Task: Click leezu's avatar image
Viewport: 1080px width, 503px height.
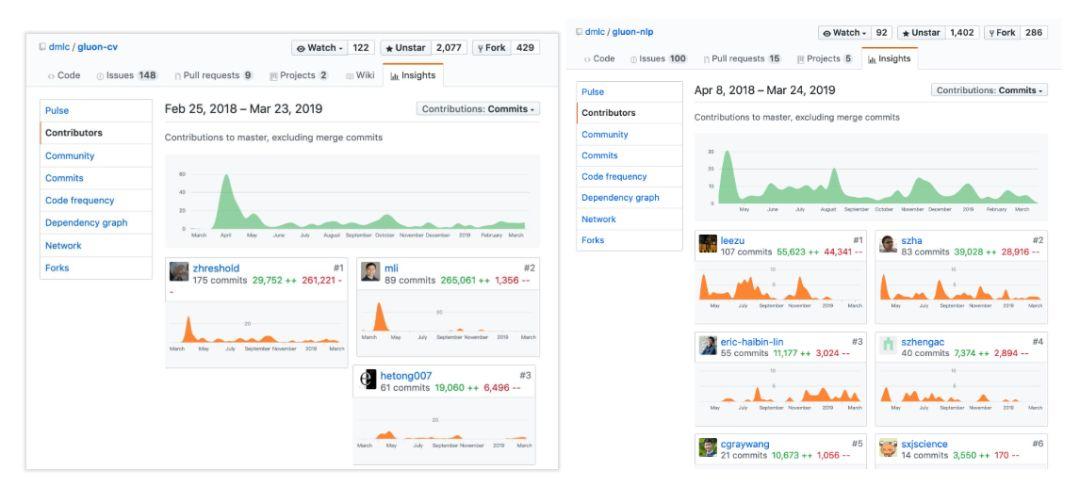Action: click(708, 244)
